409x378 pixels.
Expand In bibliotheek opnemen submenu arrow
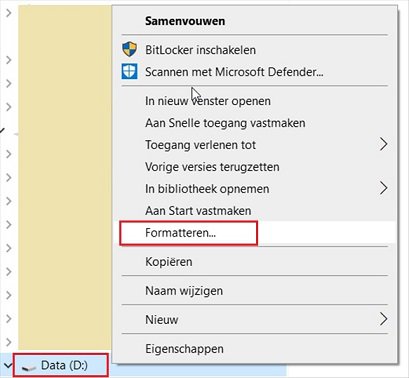[384, 188]
